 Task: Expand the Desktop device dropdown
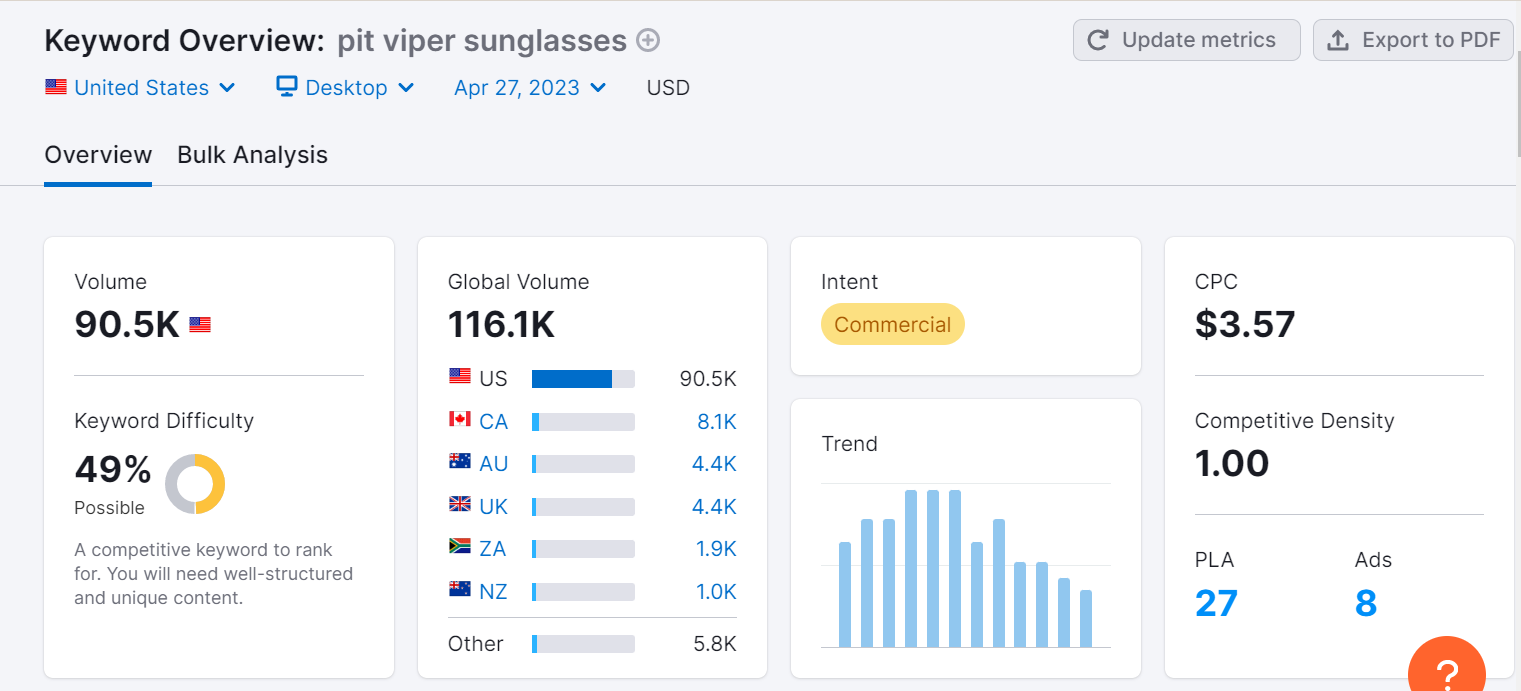(x=345, y=88)
